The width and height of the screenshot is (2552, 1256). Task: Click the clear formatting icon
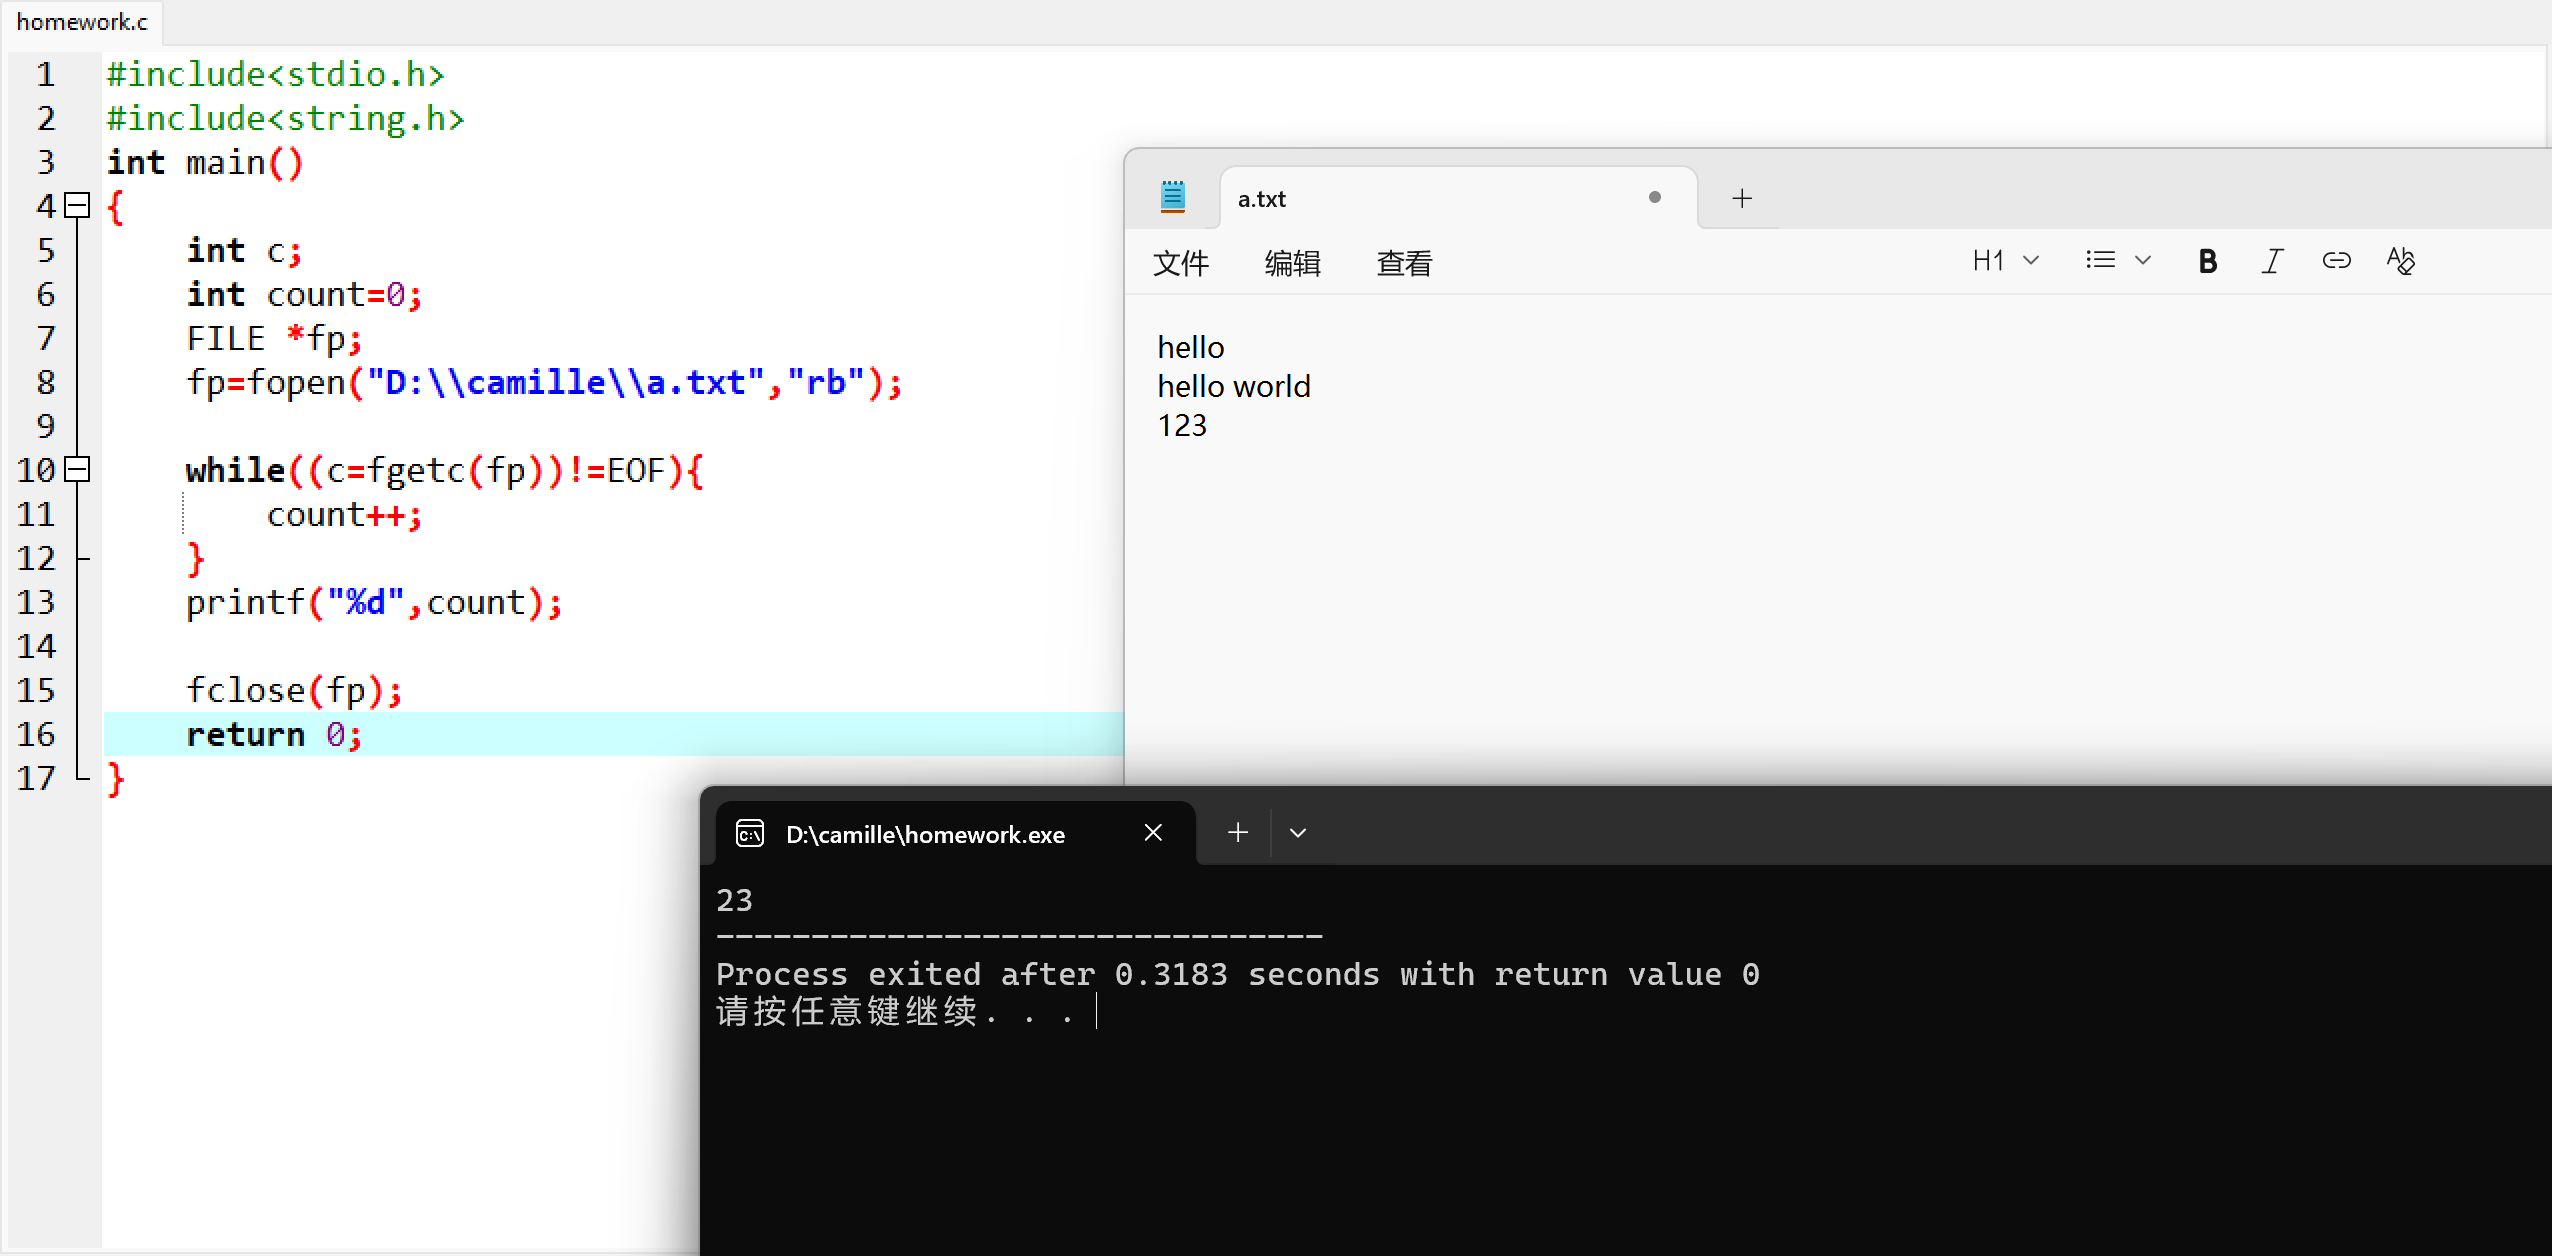pos(2400,261)
